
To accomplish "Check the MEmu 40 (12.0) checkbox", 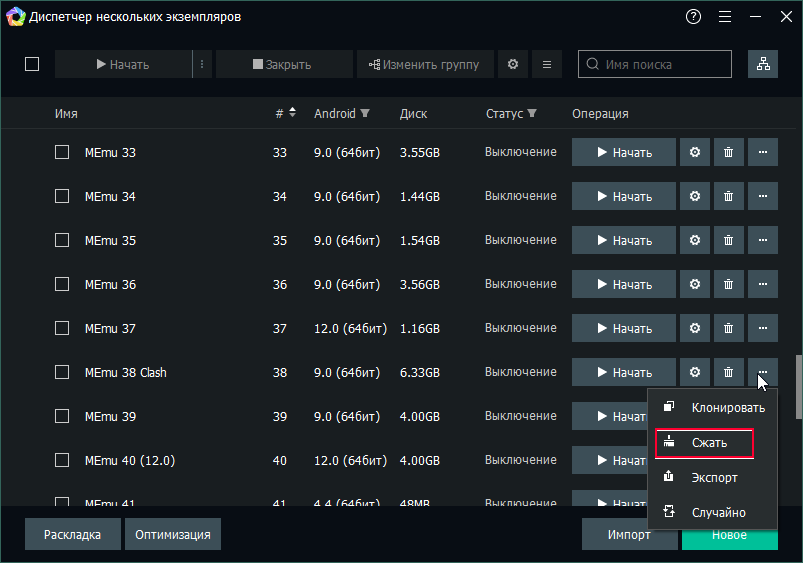I will 62,461.
